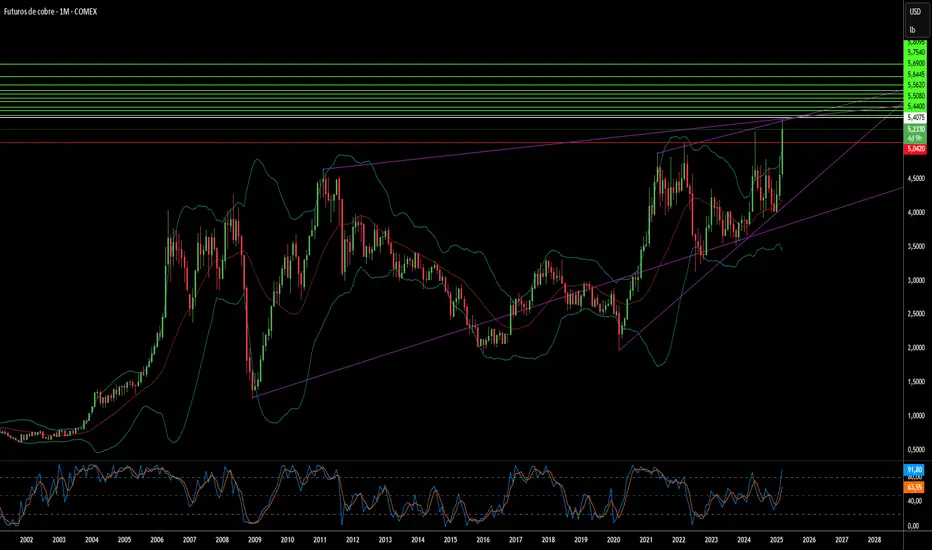Click the current price label 5,2330
Viewport: 932px width, 550px height.
point(915,129)
